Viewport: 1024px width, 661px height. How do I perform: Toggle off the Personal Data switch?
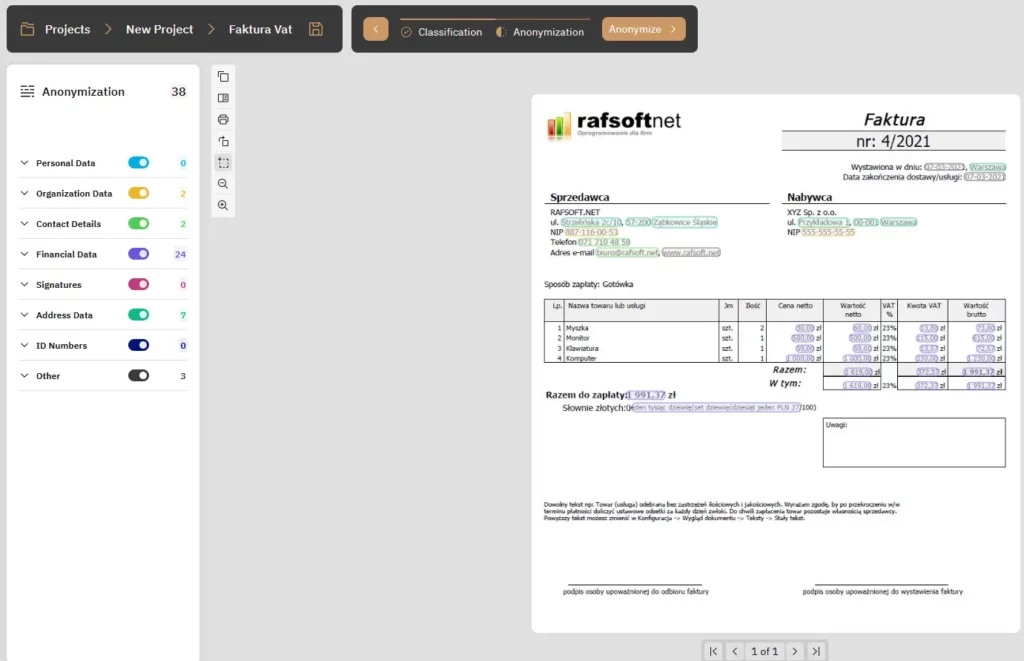pos(138,163)
